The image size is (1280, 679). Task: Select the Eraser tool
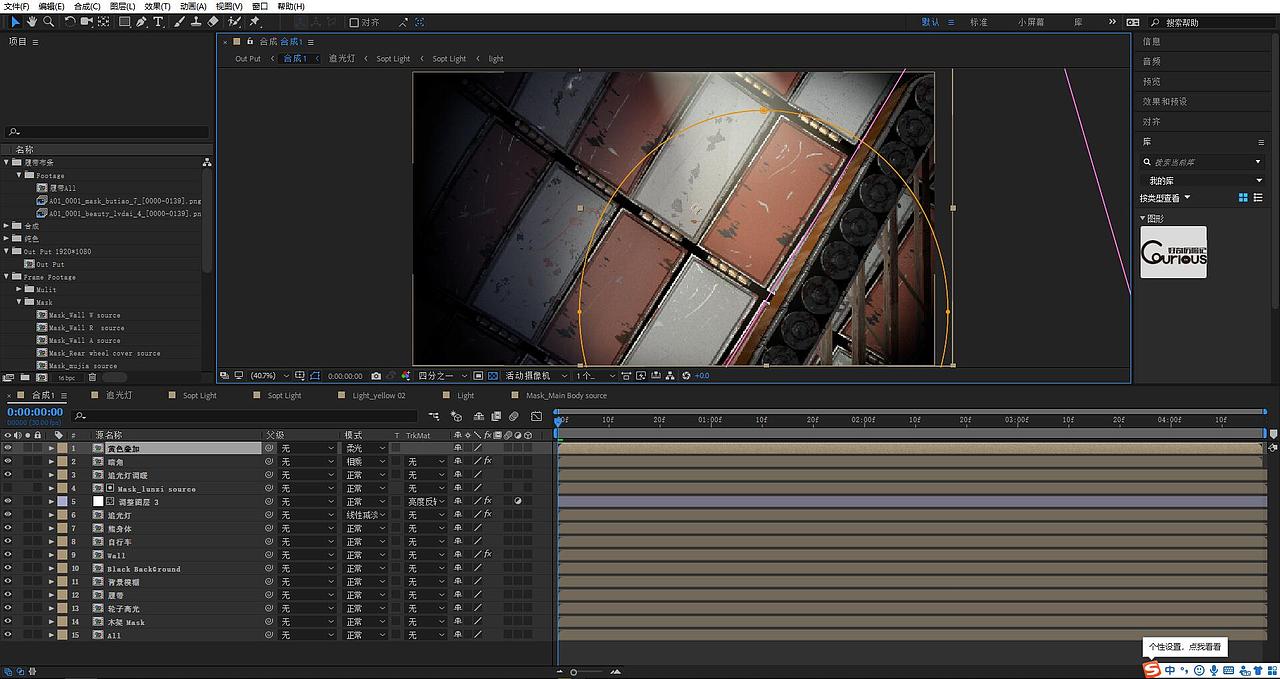[x=212, y=21]
